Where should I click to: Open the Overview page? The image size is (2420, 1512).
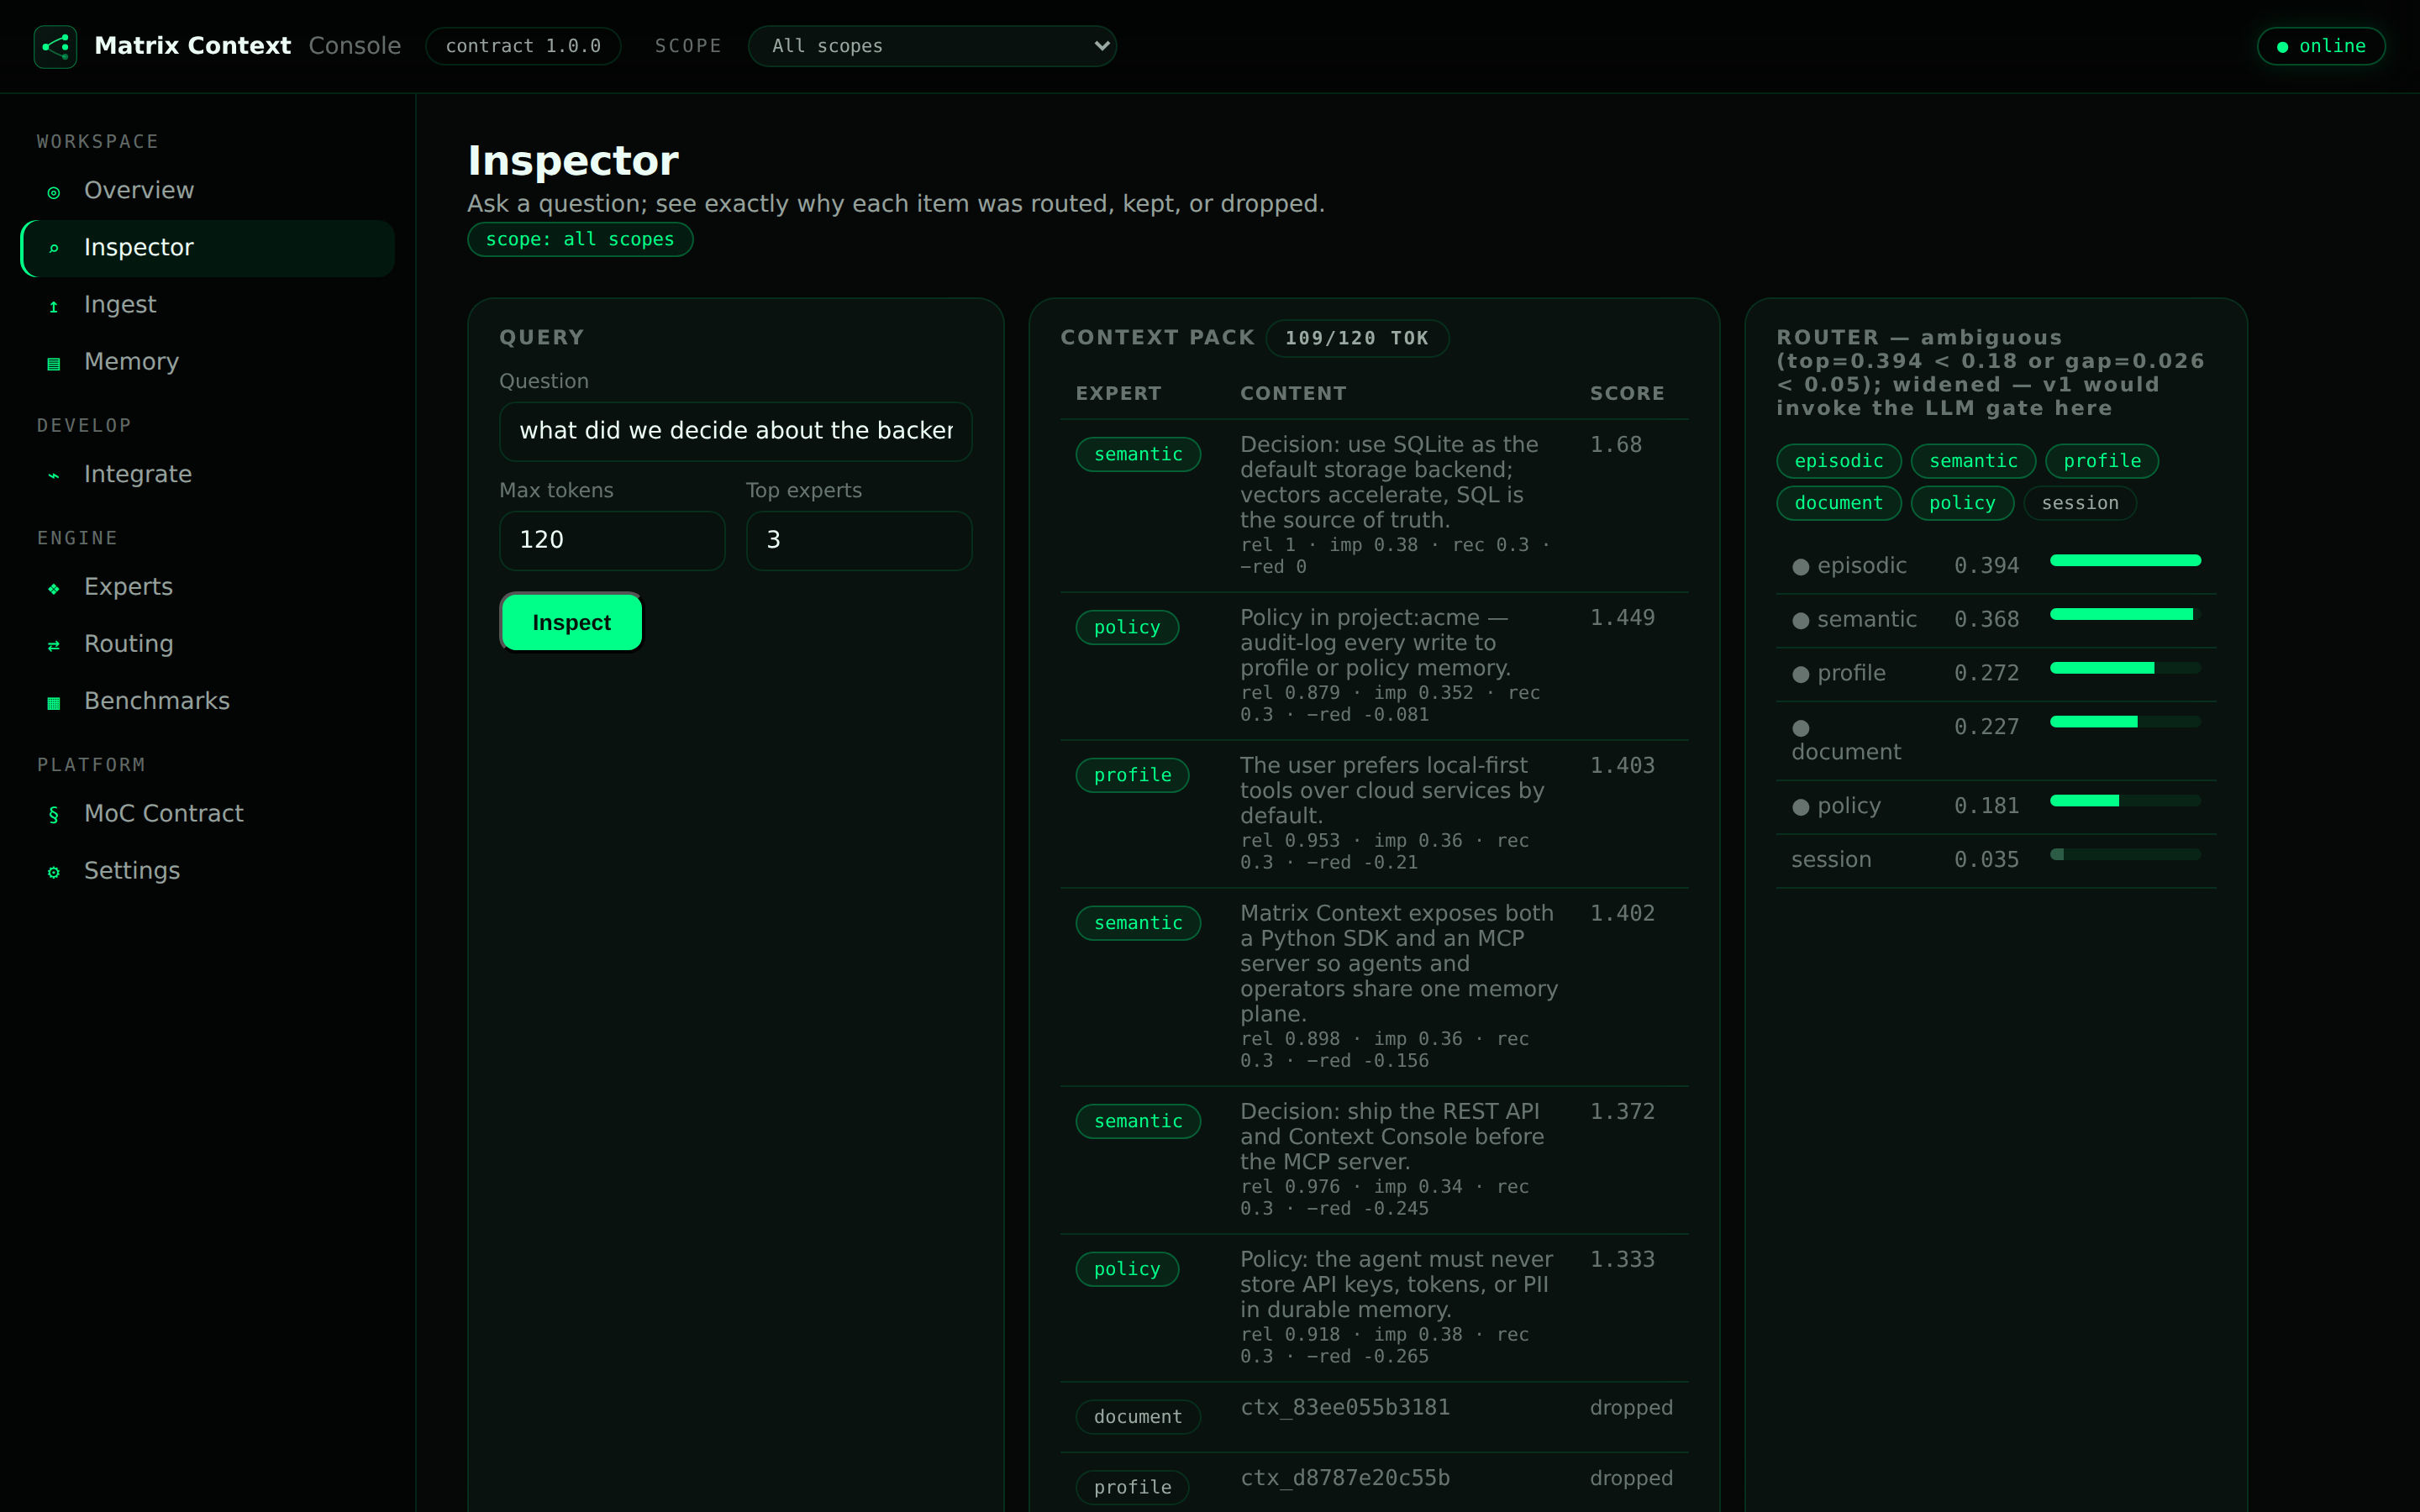point(207,190)
